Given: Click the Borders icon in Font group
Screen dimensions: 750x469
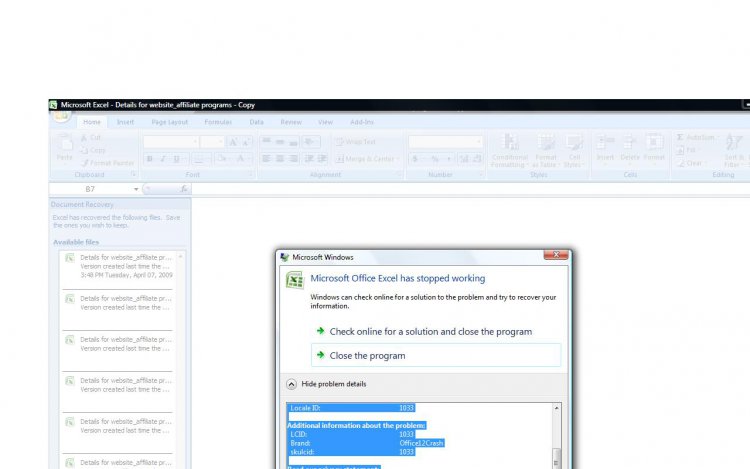Looking at the screenshot, I should click(199, 159).
